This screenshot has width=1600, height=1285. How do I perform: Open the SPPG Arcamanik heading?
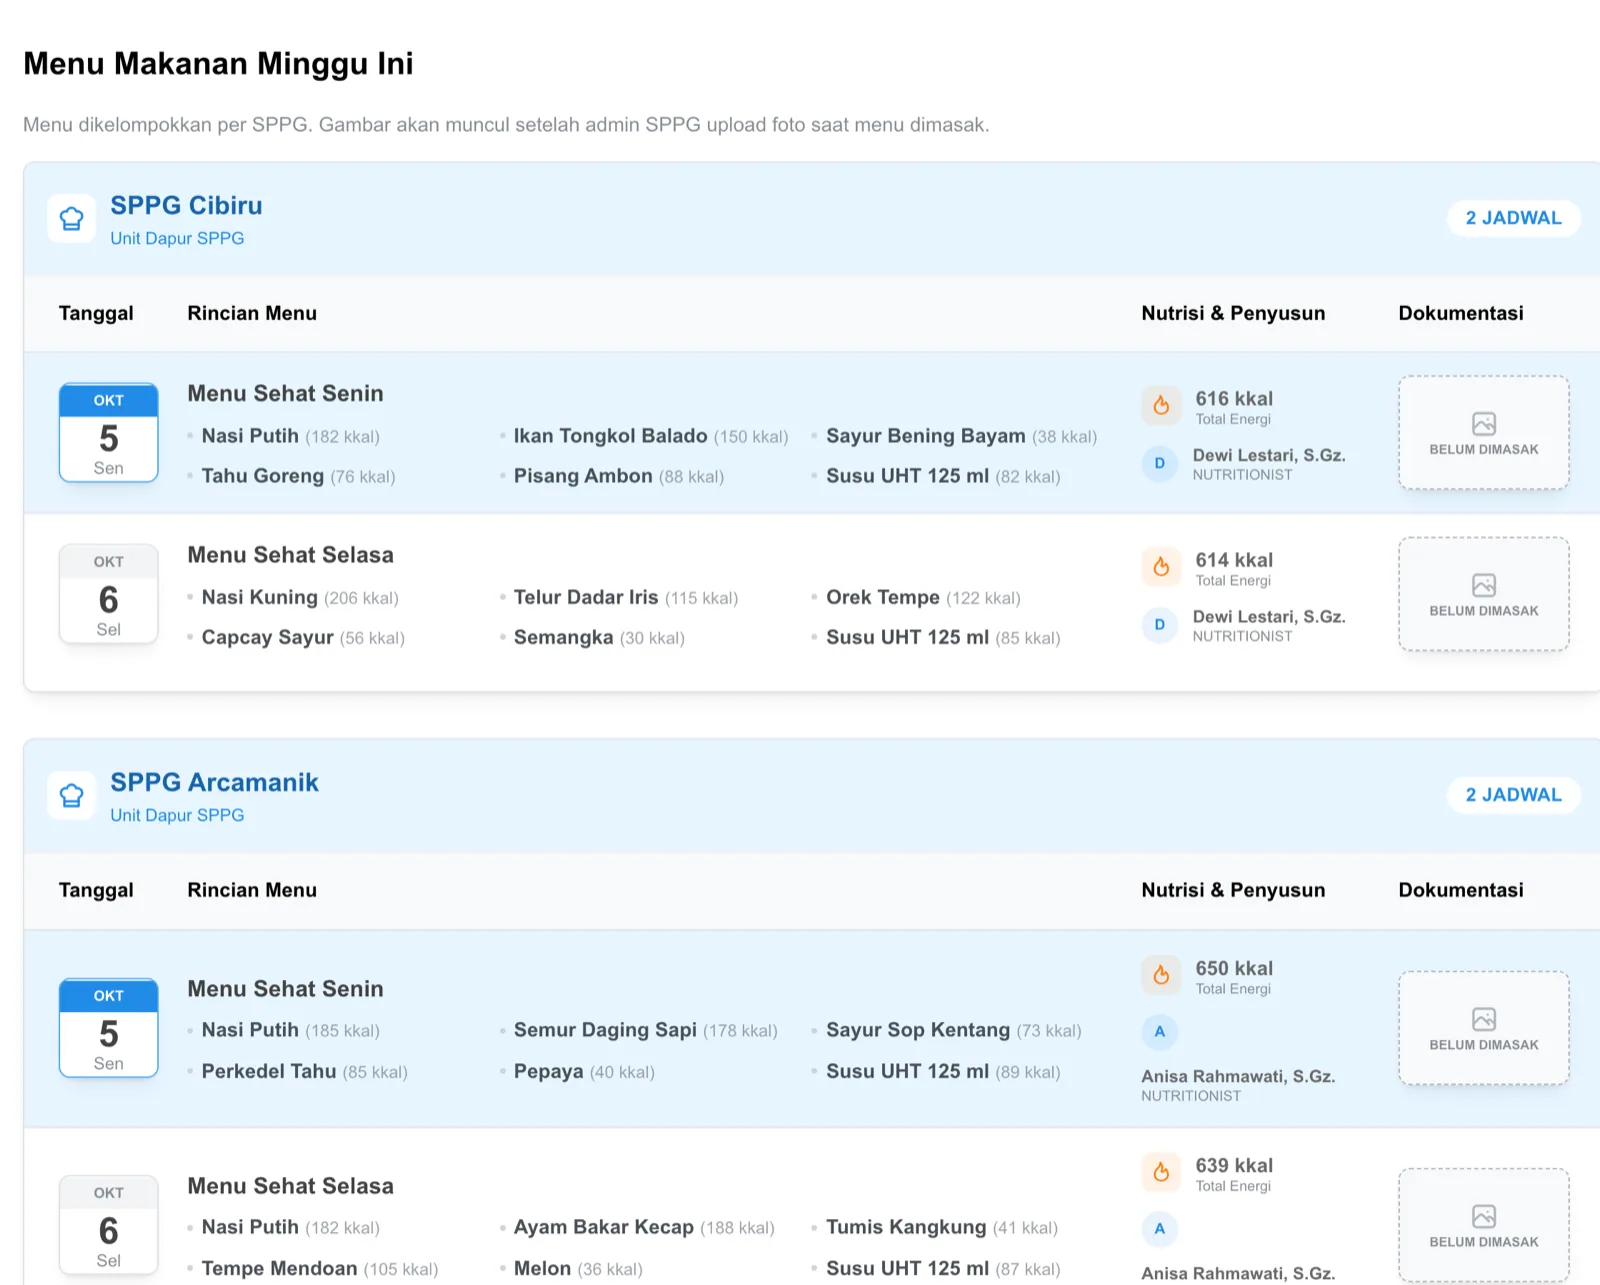click(214, 782)
